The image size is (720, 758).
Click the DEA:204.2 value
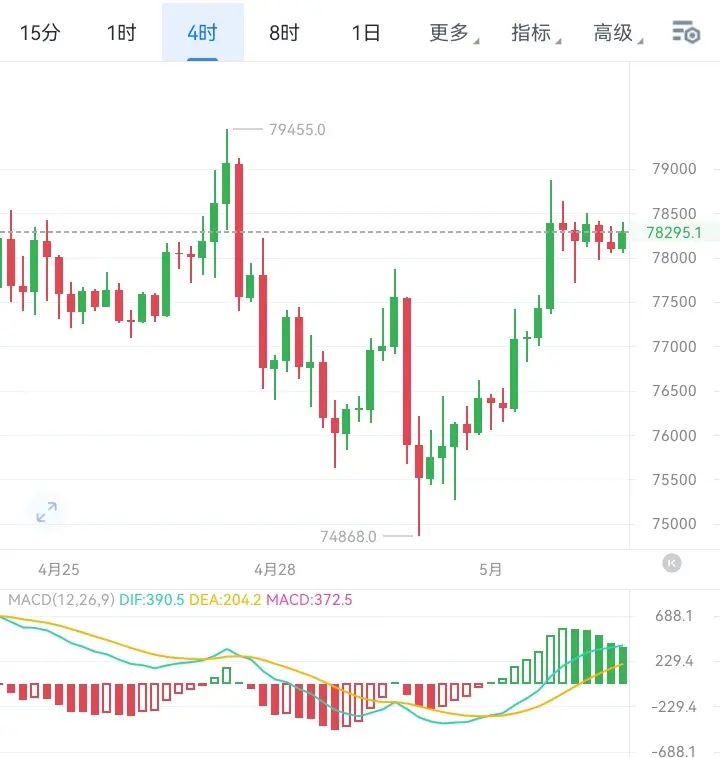pyautogui.click(x=225, y=600)
